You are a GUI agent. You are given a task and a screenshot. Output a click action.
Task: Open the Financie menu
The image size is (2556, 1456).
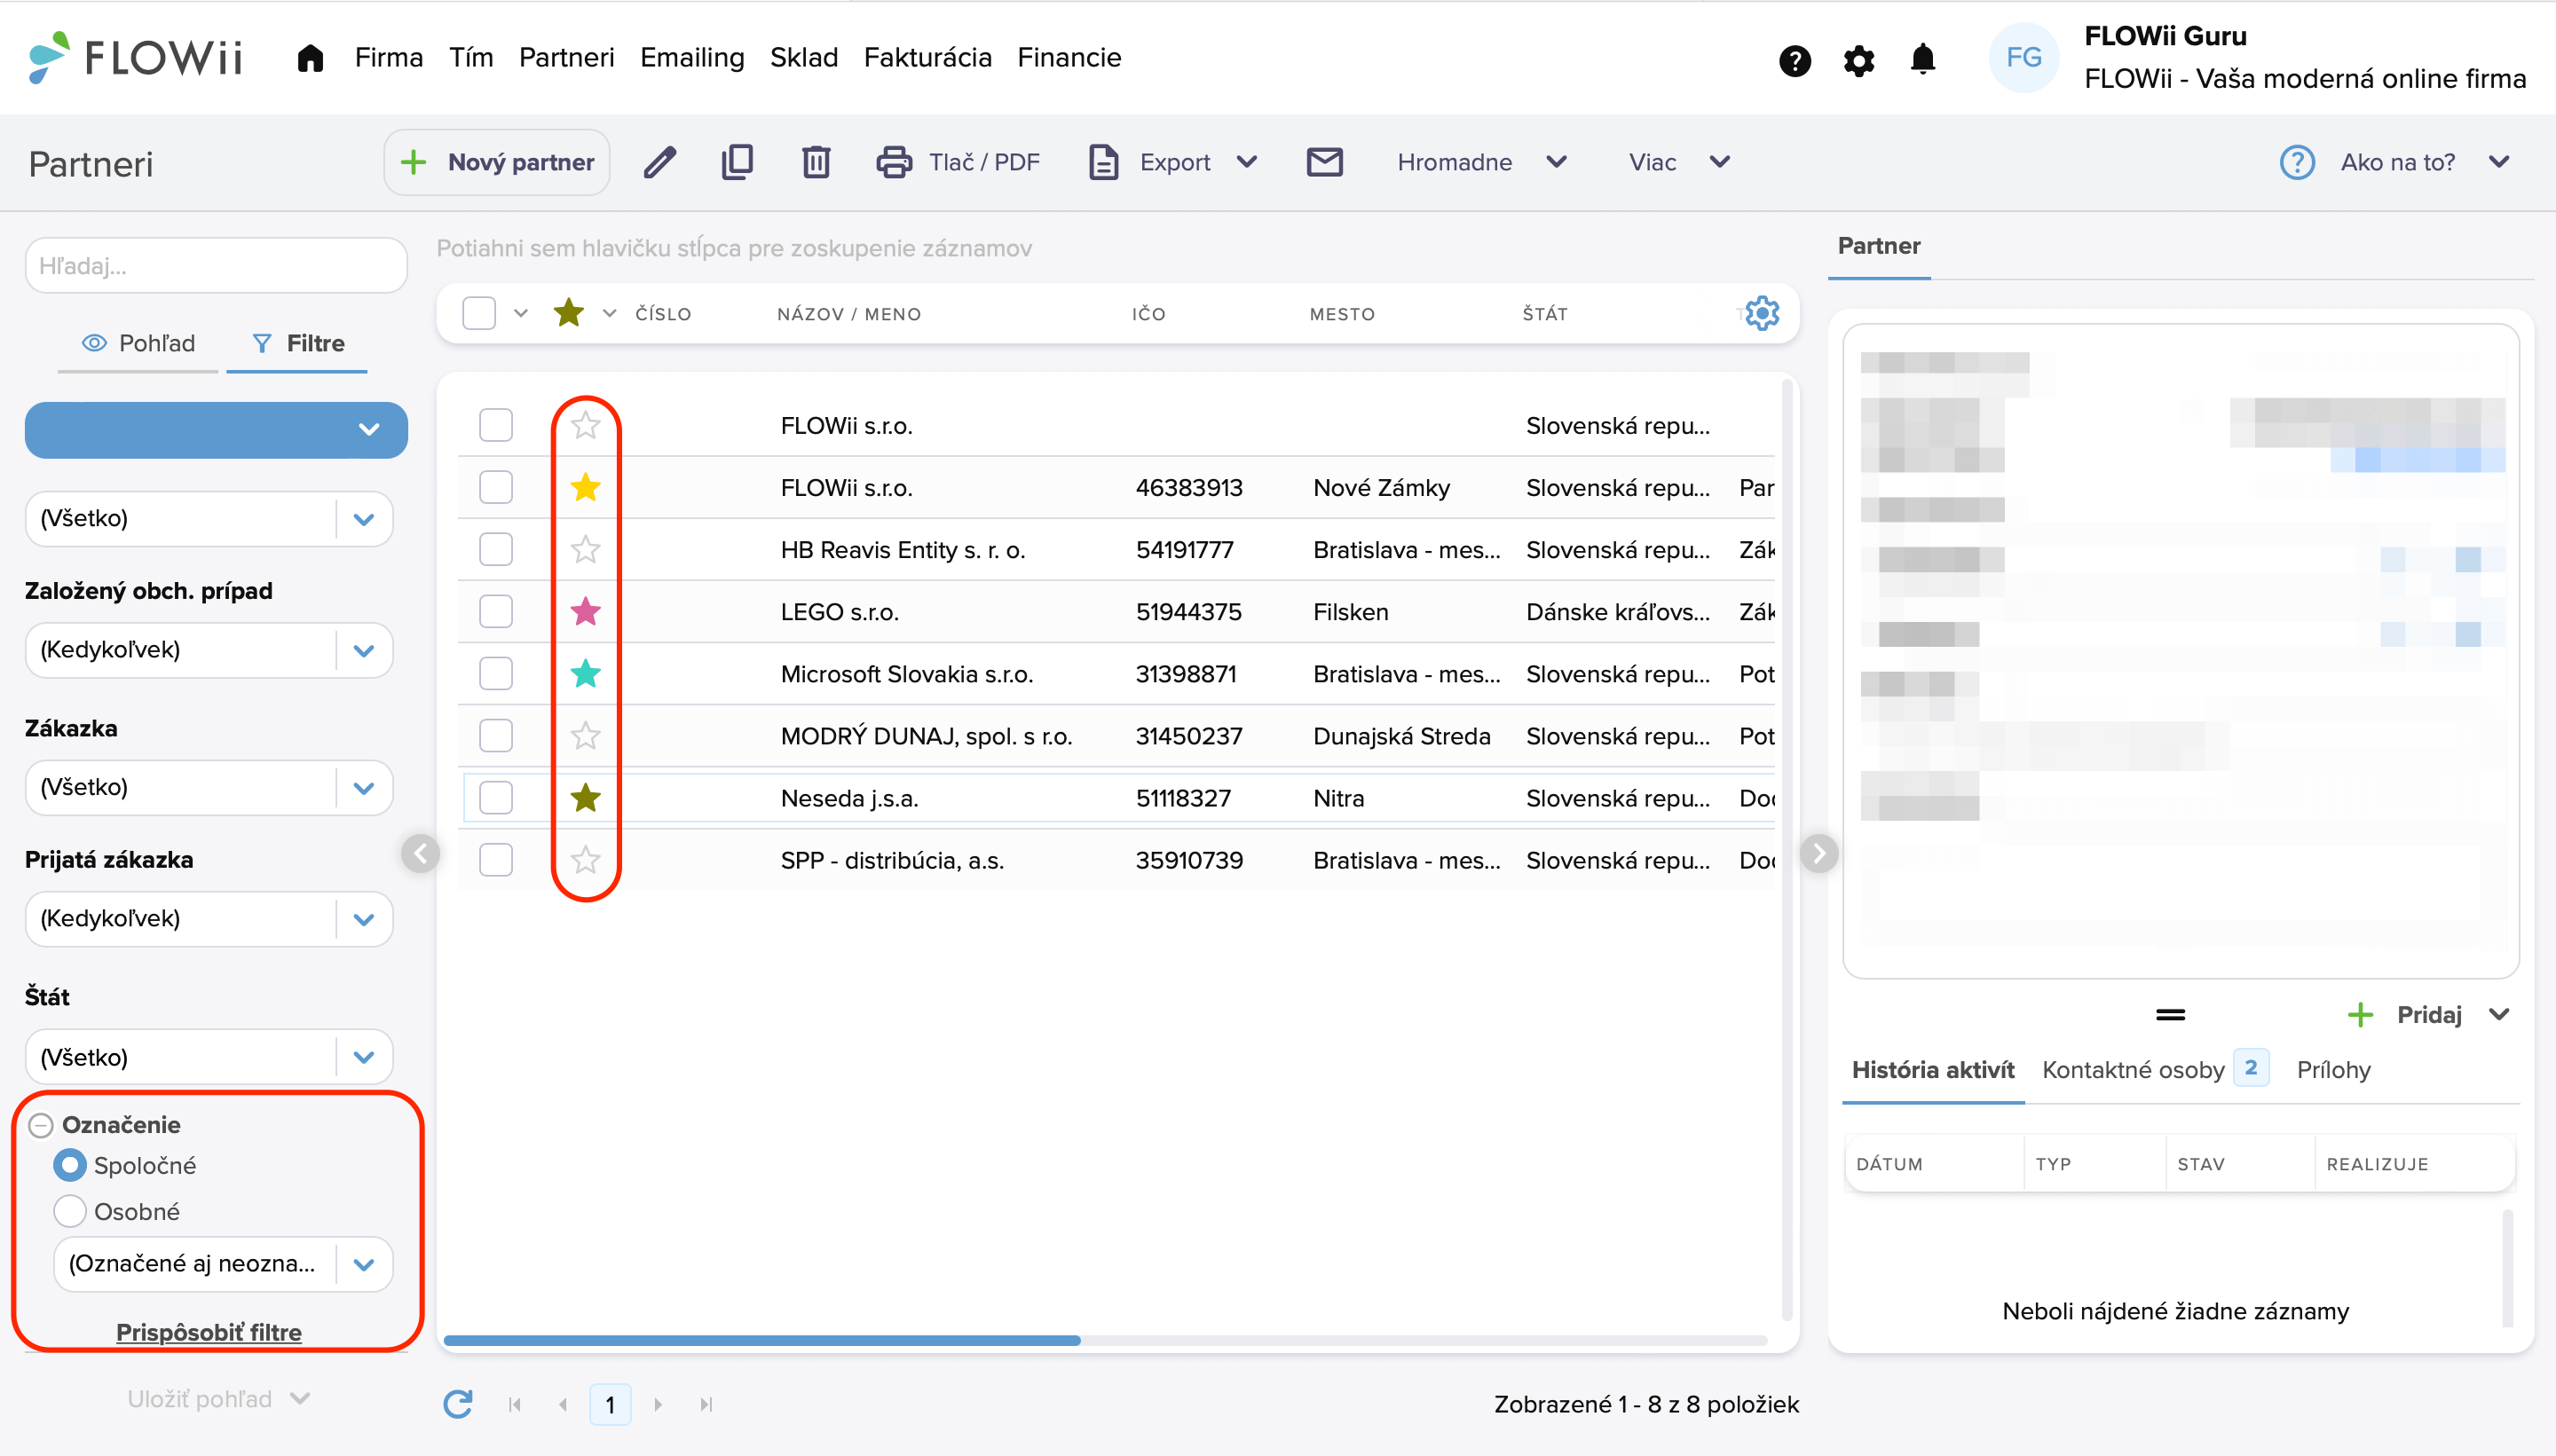[1069, 58]
